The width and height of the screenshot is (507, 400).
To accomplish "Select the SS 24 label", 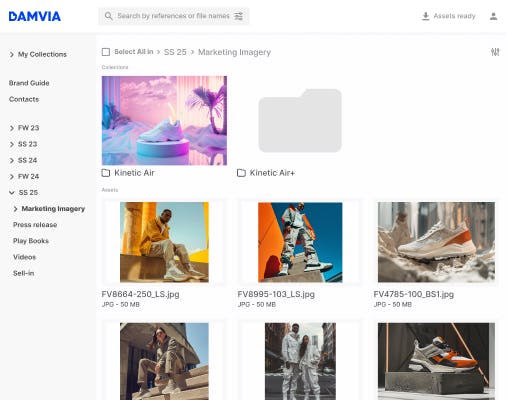I will tap(27, 160).
